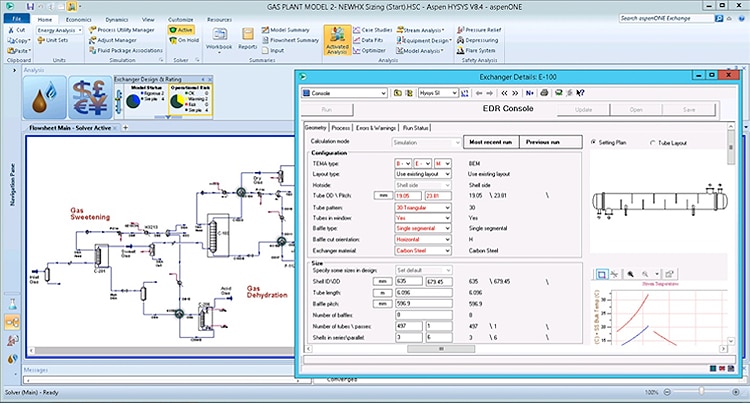This screenshot has width=750, height=404.
Task: Open the Baffle type dropdown
Action: [422, 229]
